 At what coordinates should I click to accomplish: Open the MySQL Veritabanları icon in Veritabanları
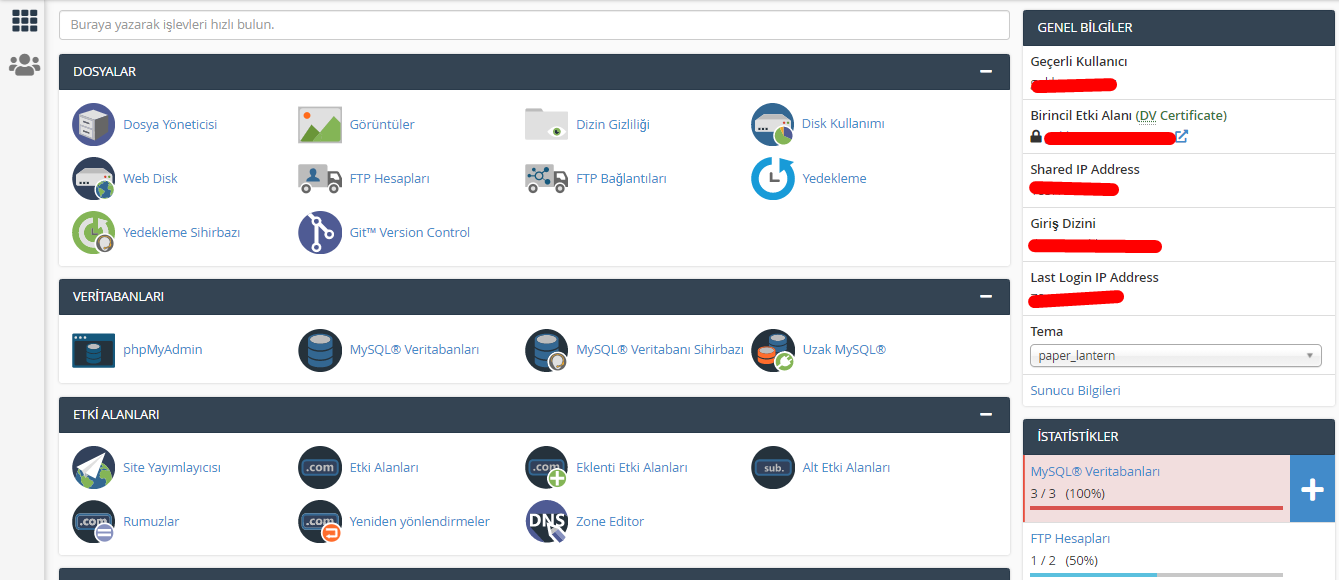pyautogui.click(x=320, y=350)
